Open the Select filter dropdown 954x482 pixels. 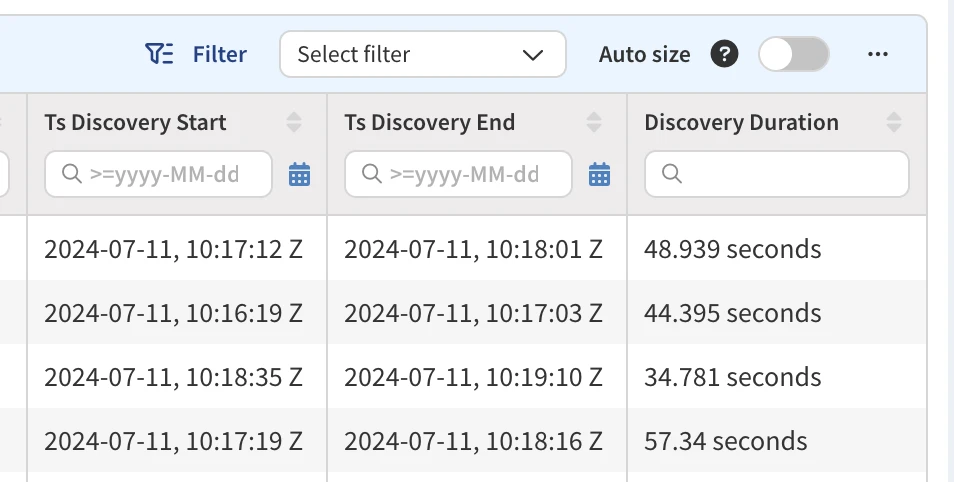click(422, 54)
